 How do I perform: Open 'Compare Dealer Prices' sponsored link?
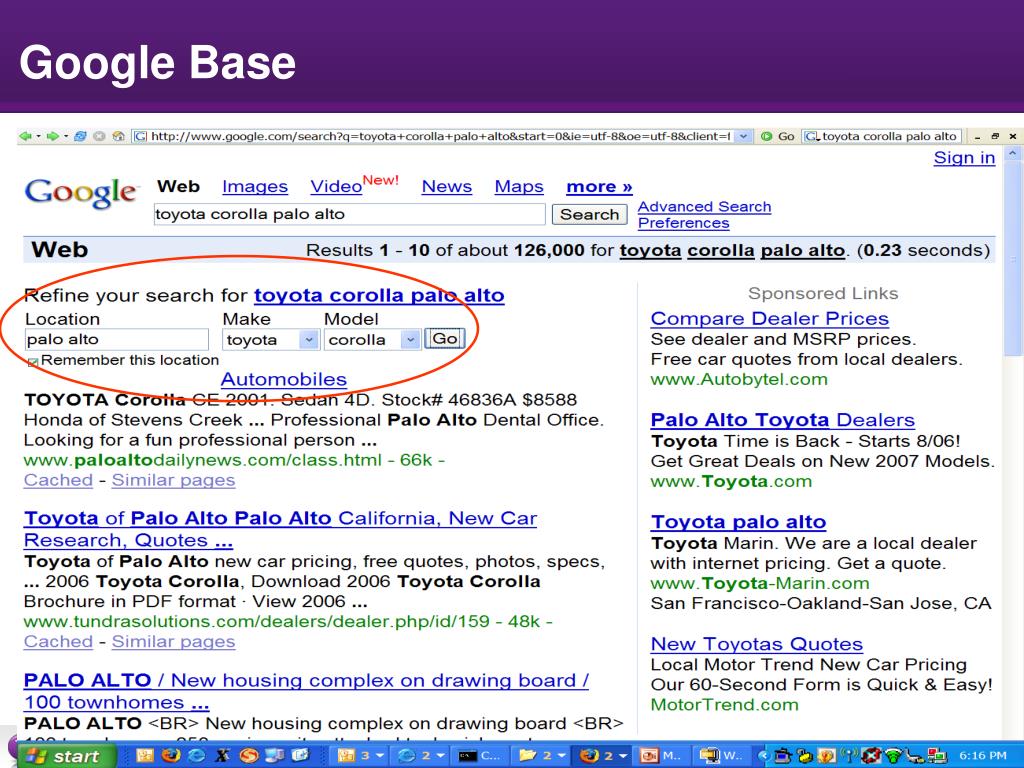pyautogui.click(x=769, y=319)
